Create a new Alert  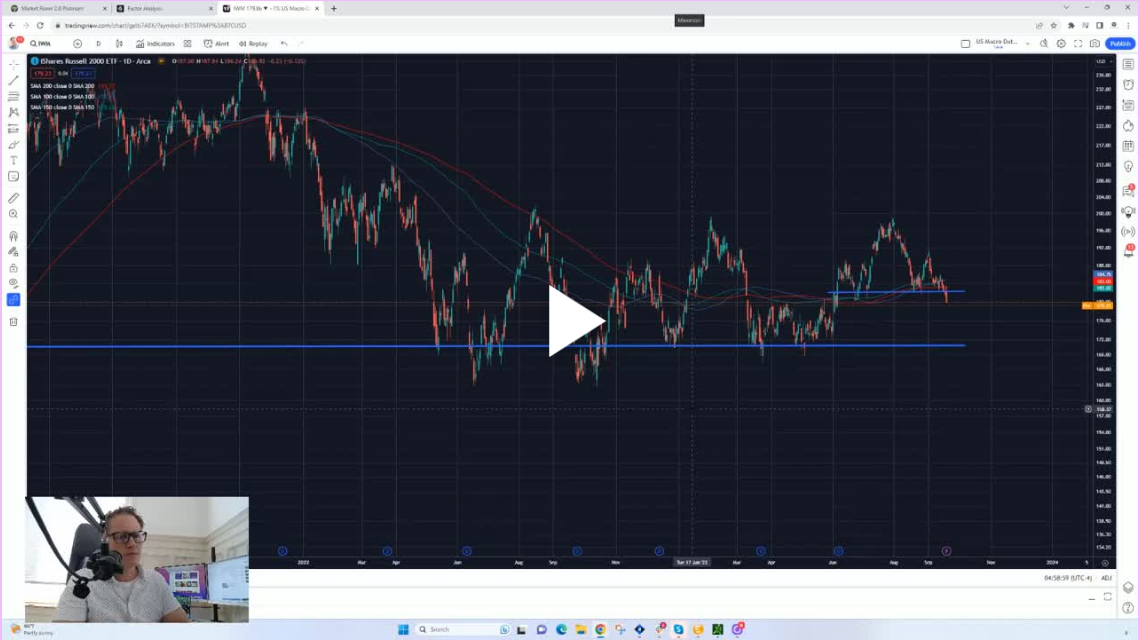[x=216, y=44]
